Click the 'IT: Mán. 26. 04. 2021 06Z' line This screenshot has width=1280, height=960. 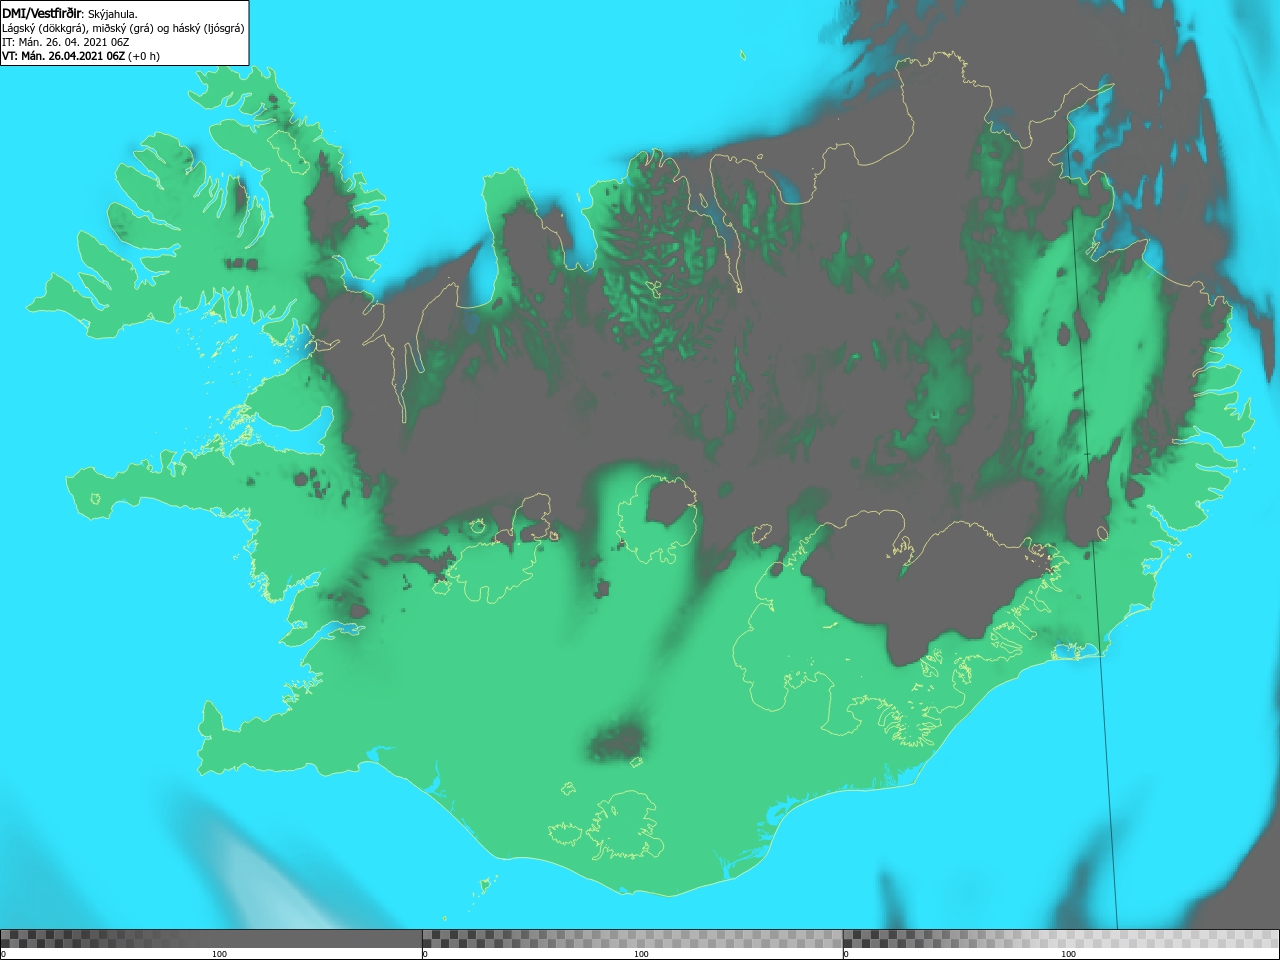click(x=66, y=42)
